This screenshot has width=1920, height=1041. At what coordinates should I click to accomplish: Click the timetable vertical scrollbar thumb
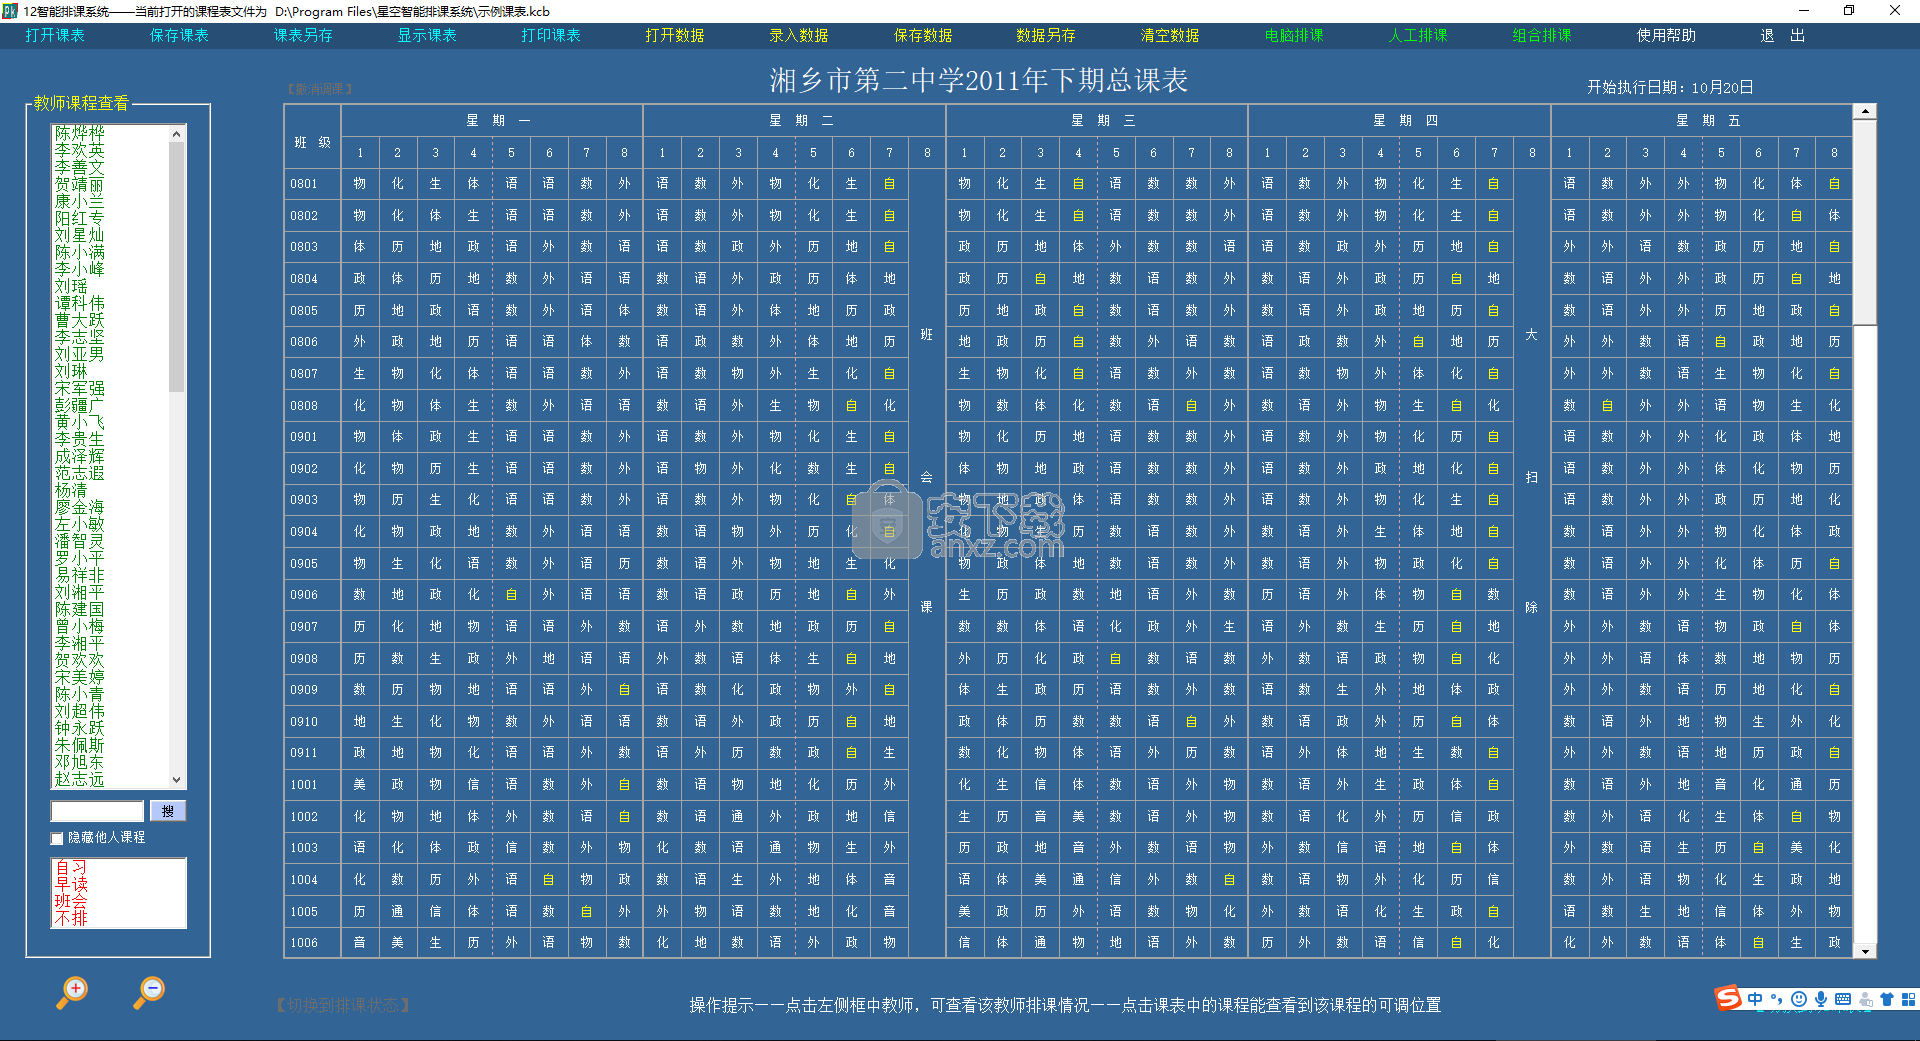1865,222
